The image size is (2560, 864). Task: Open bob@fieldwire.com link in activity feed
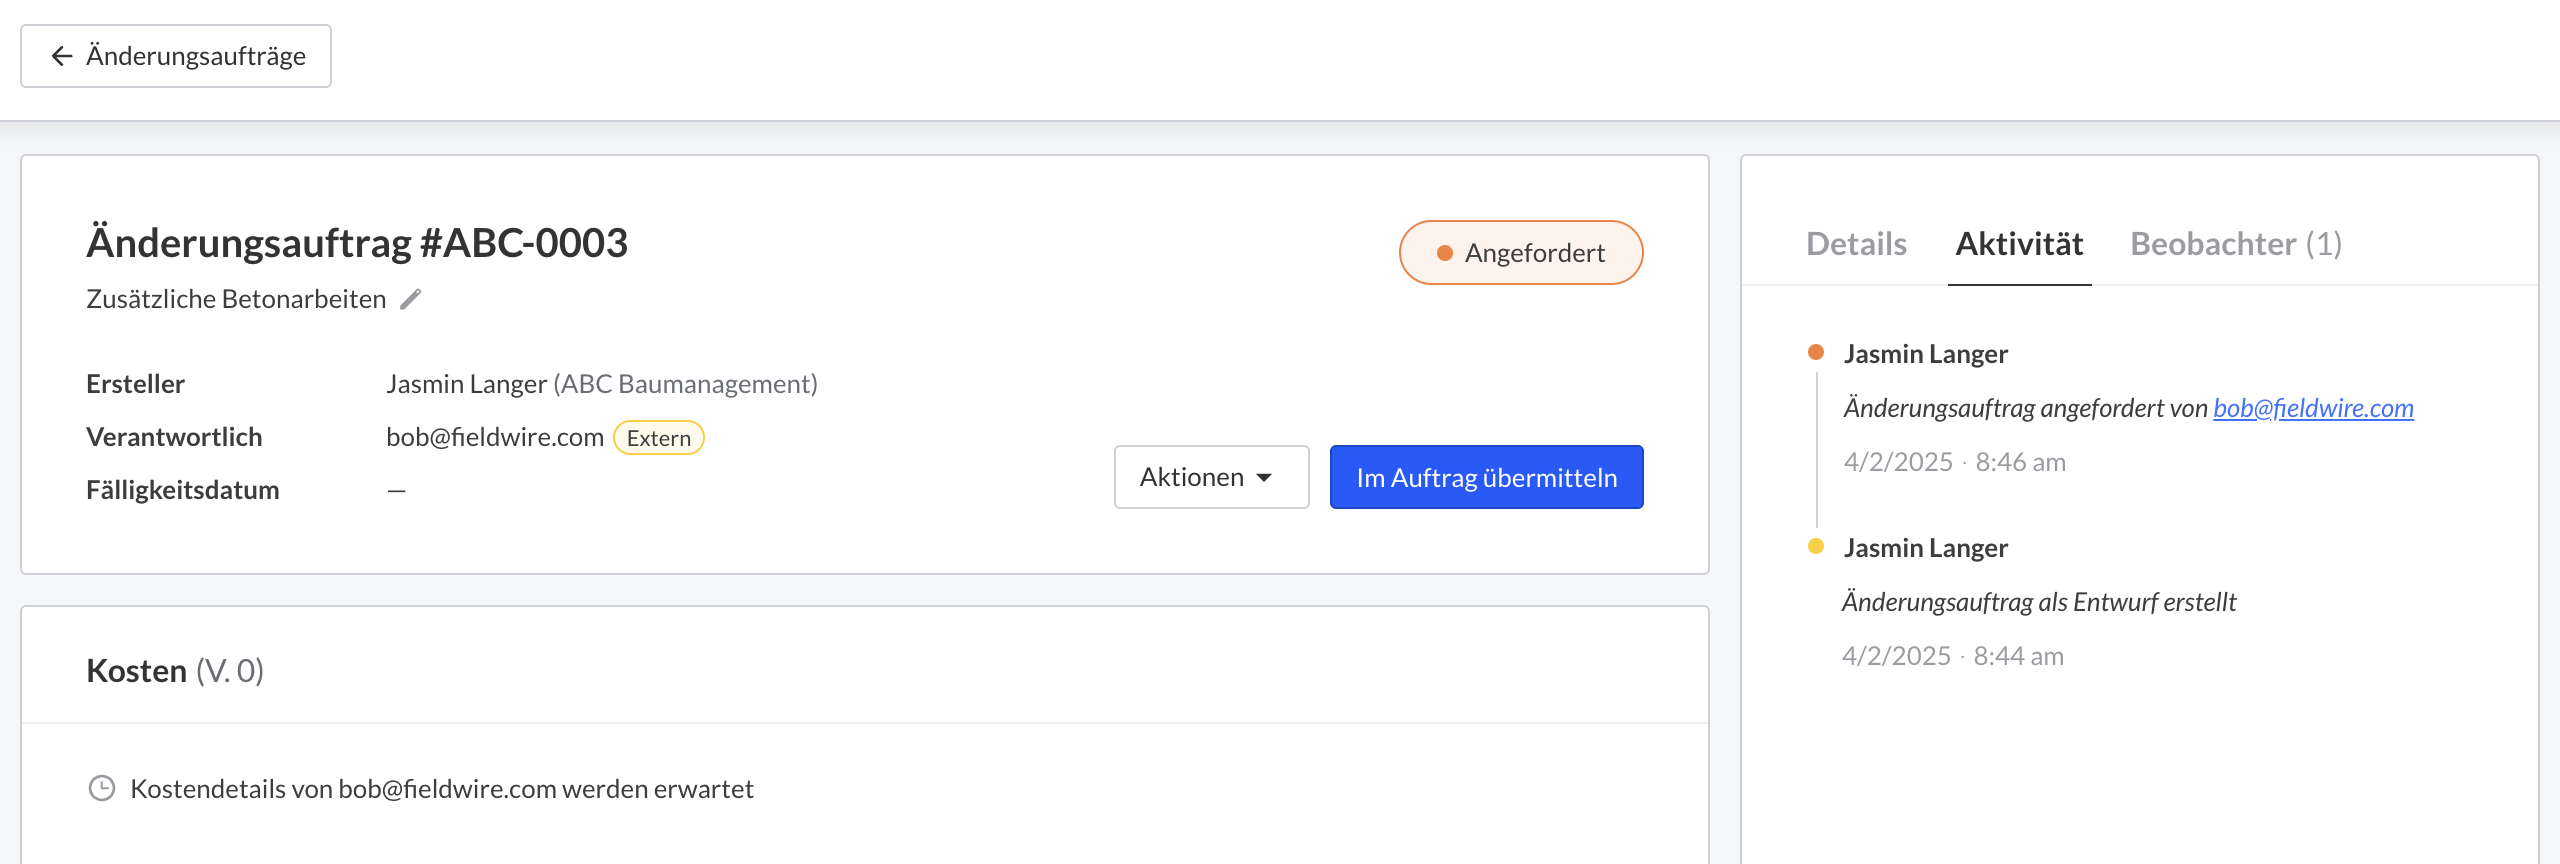pyautogui.click(x=2313, y=408)
